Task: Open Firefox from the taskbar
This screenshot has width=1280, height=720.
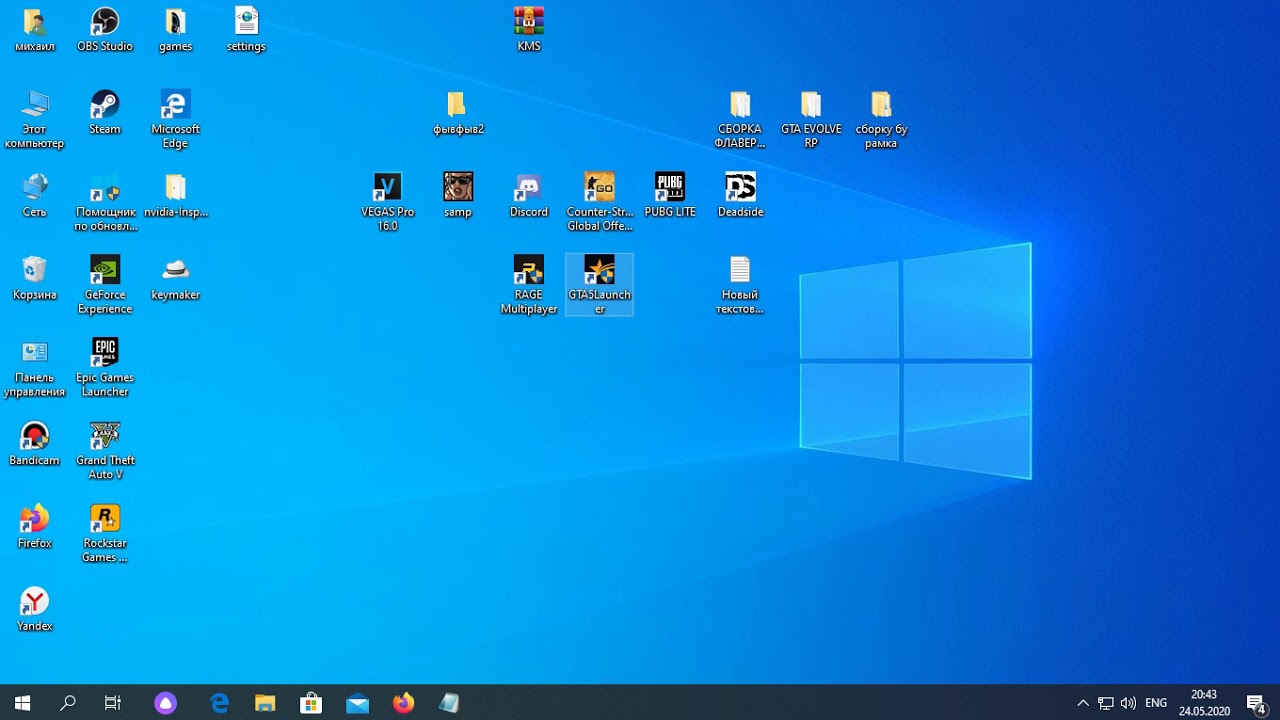Action: point(403,703)
